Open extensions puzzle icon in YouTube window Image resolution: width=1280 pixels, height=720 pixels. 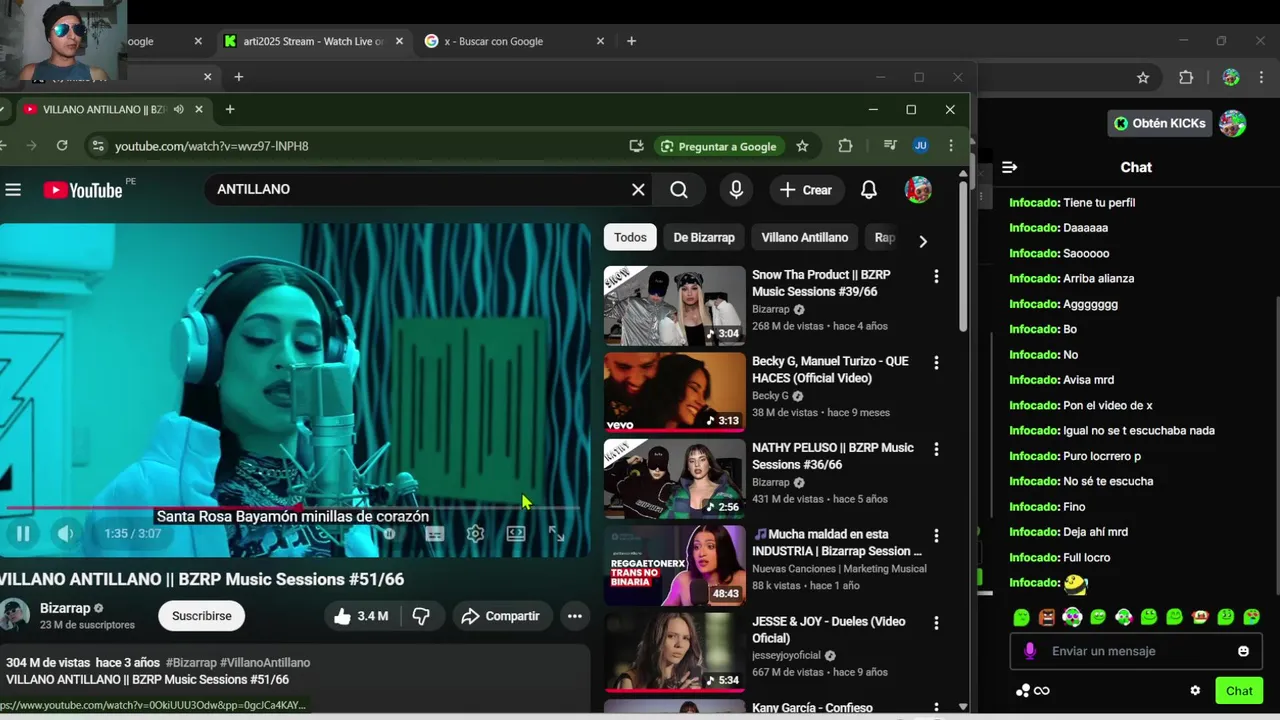[845, 146]
